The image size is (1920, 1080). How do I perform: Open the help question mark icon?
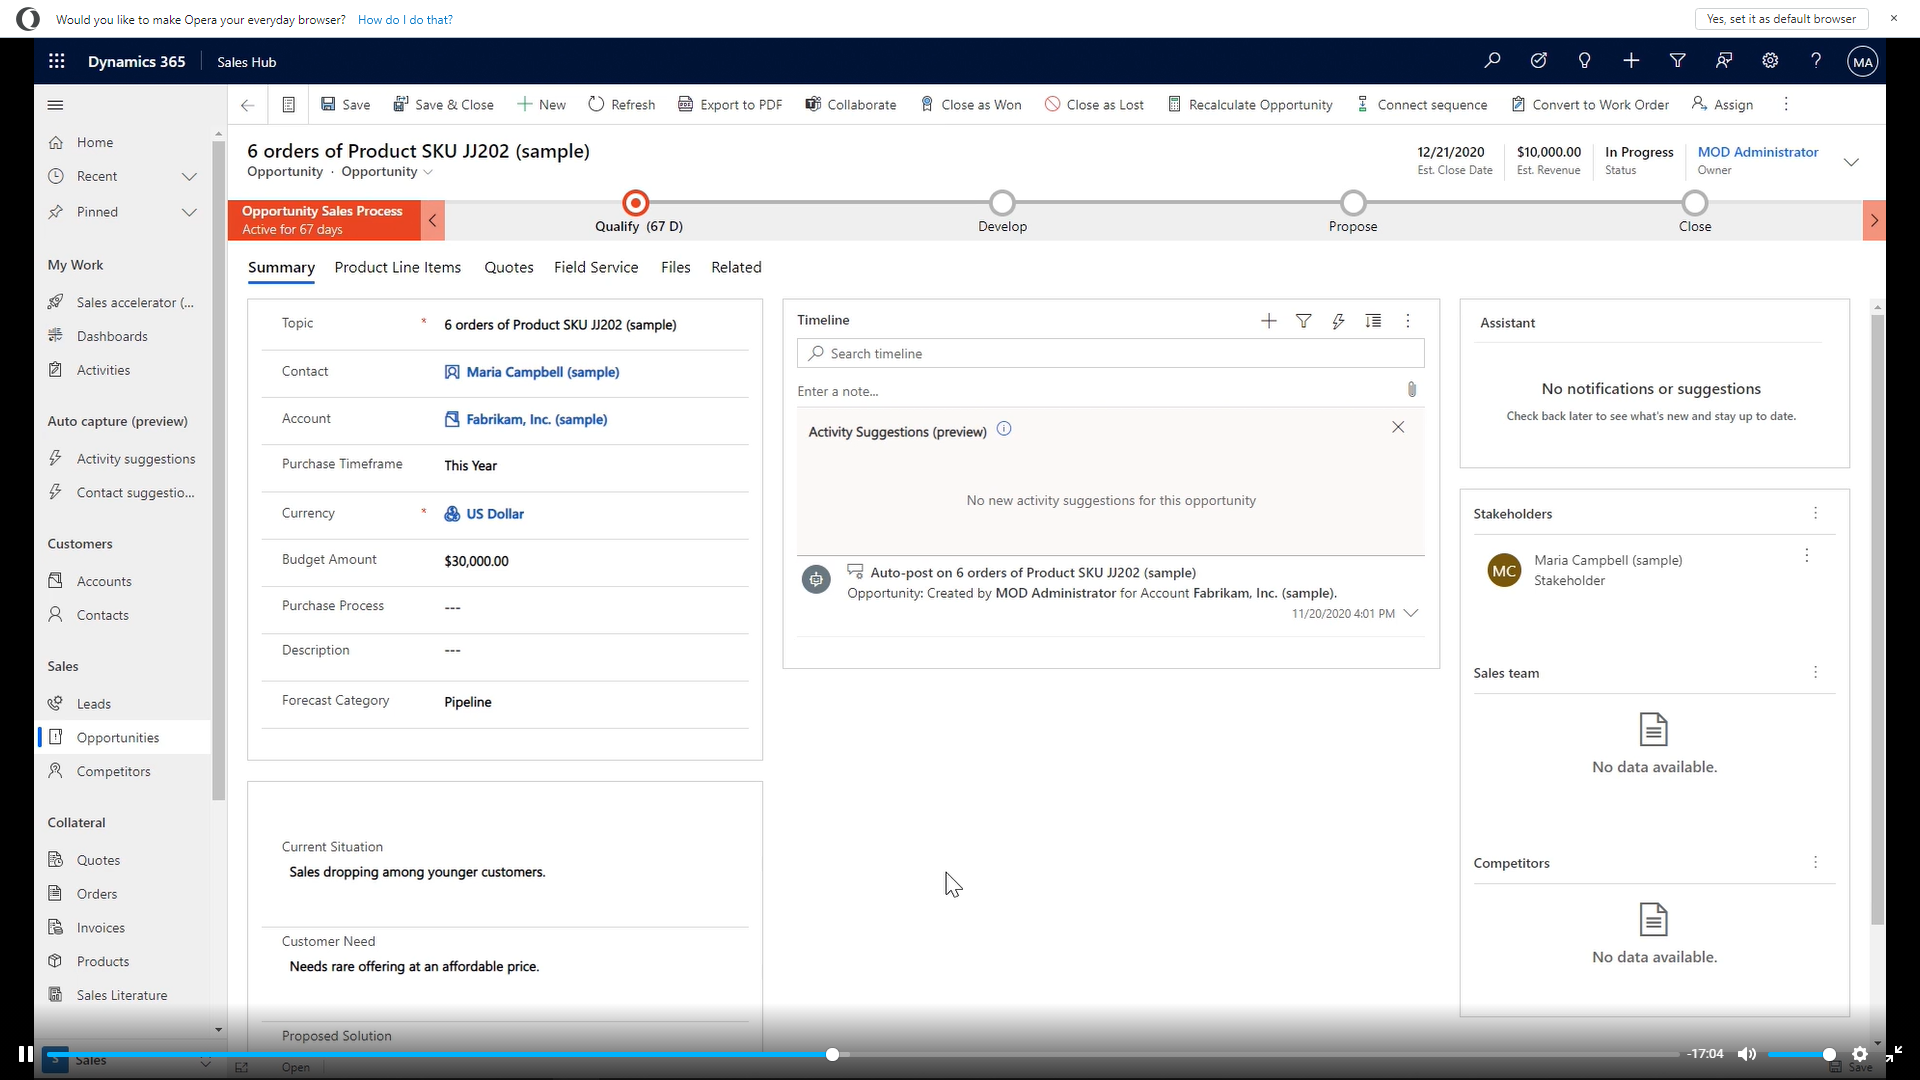(x=1816, y=61)
